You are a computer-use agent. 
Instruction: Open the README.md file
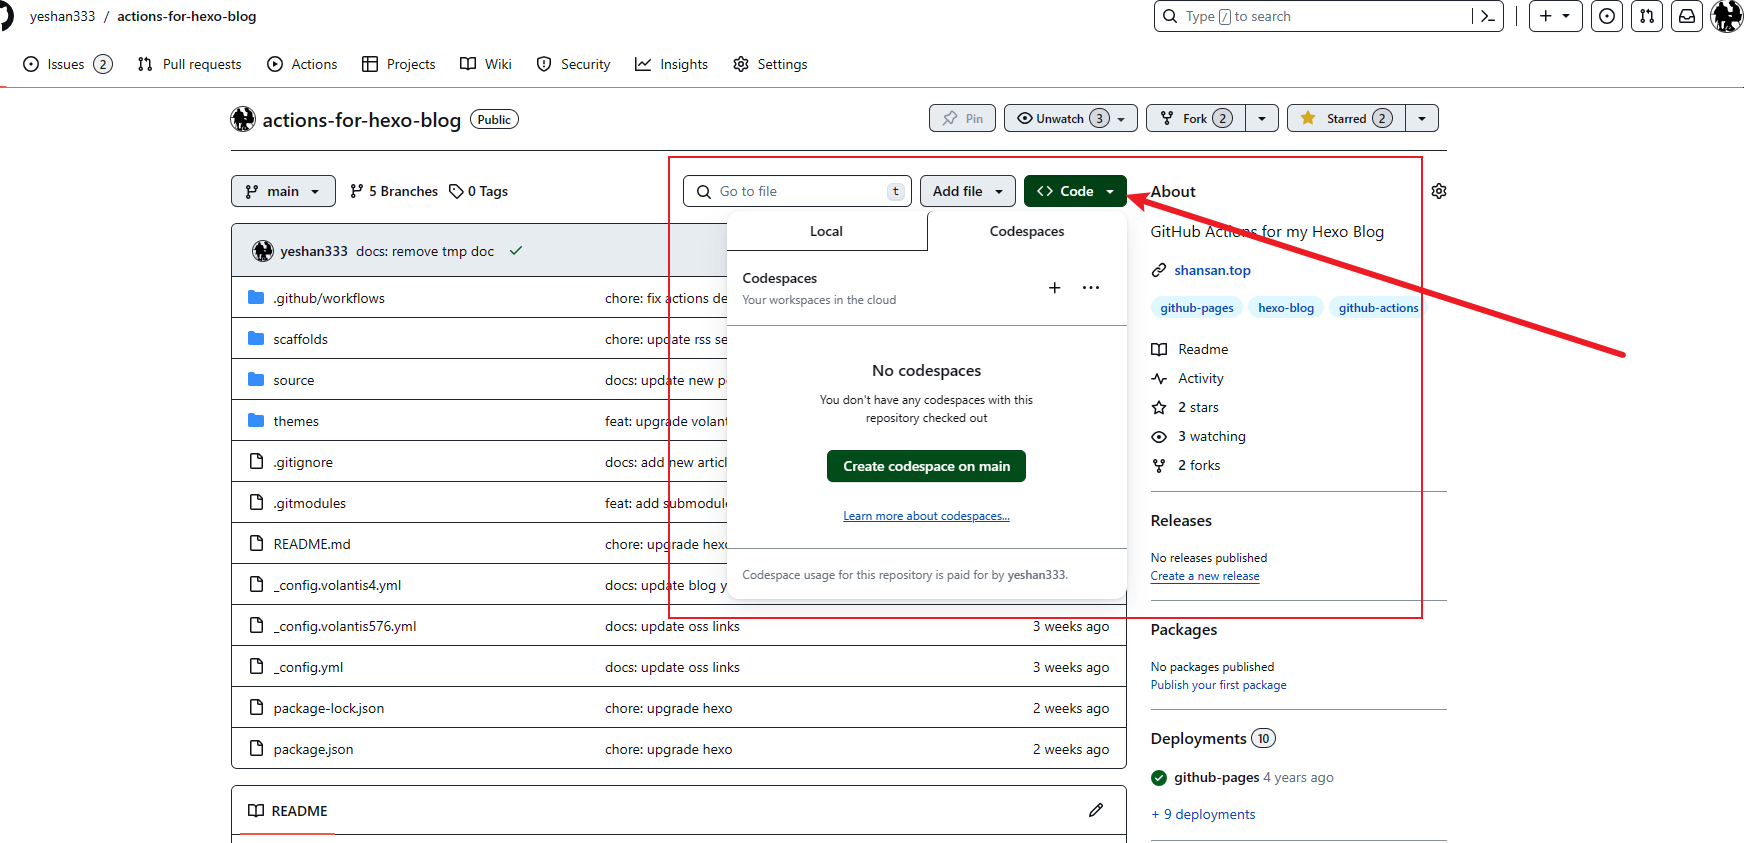click(x=312, y=544)
